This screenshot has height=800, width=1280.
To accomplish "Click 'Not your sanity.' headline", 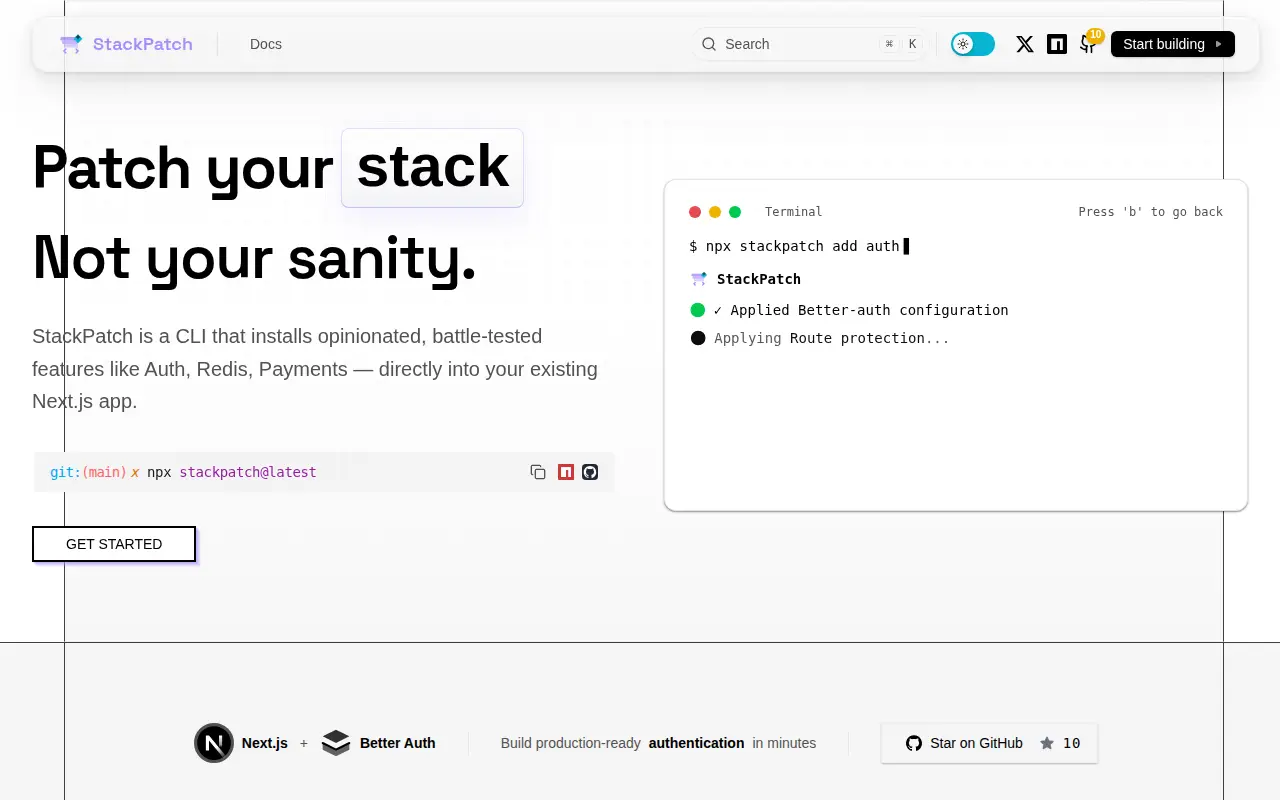I will [x=255, y=257].
